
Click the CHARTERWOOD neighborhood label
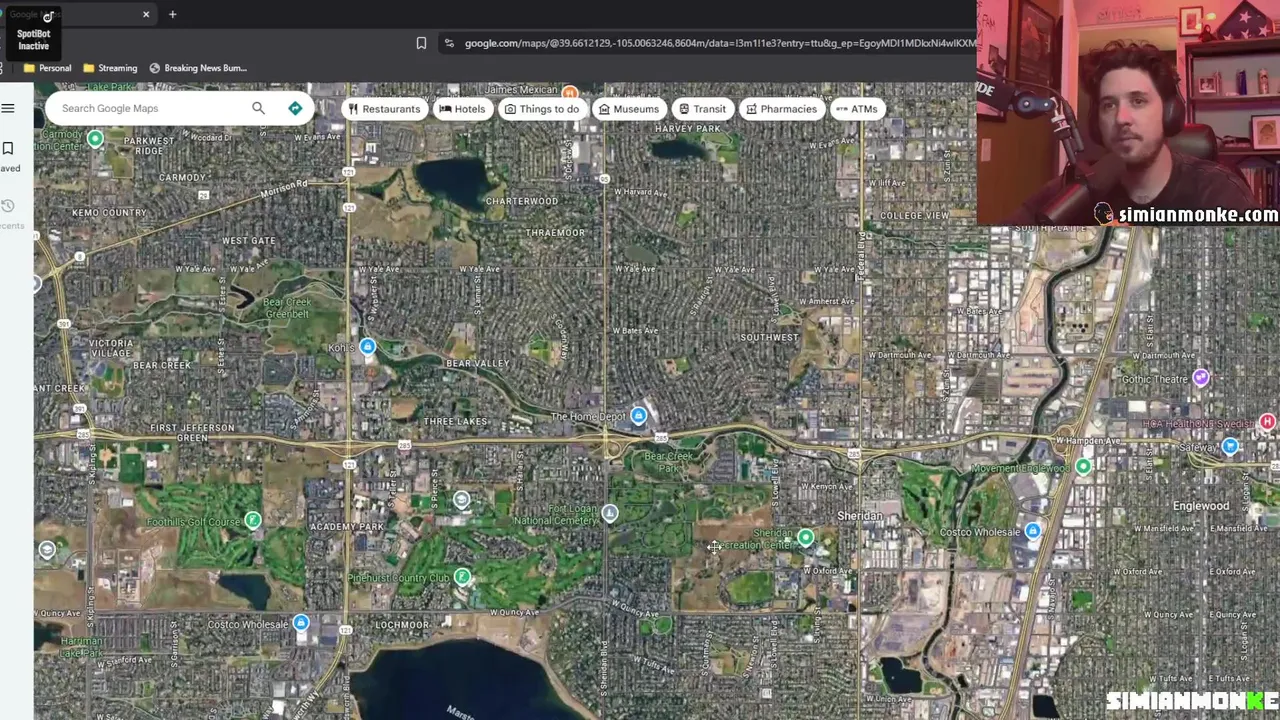tap(522, 201)
